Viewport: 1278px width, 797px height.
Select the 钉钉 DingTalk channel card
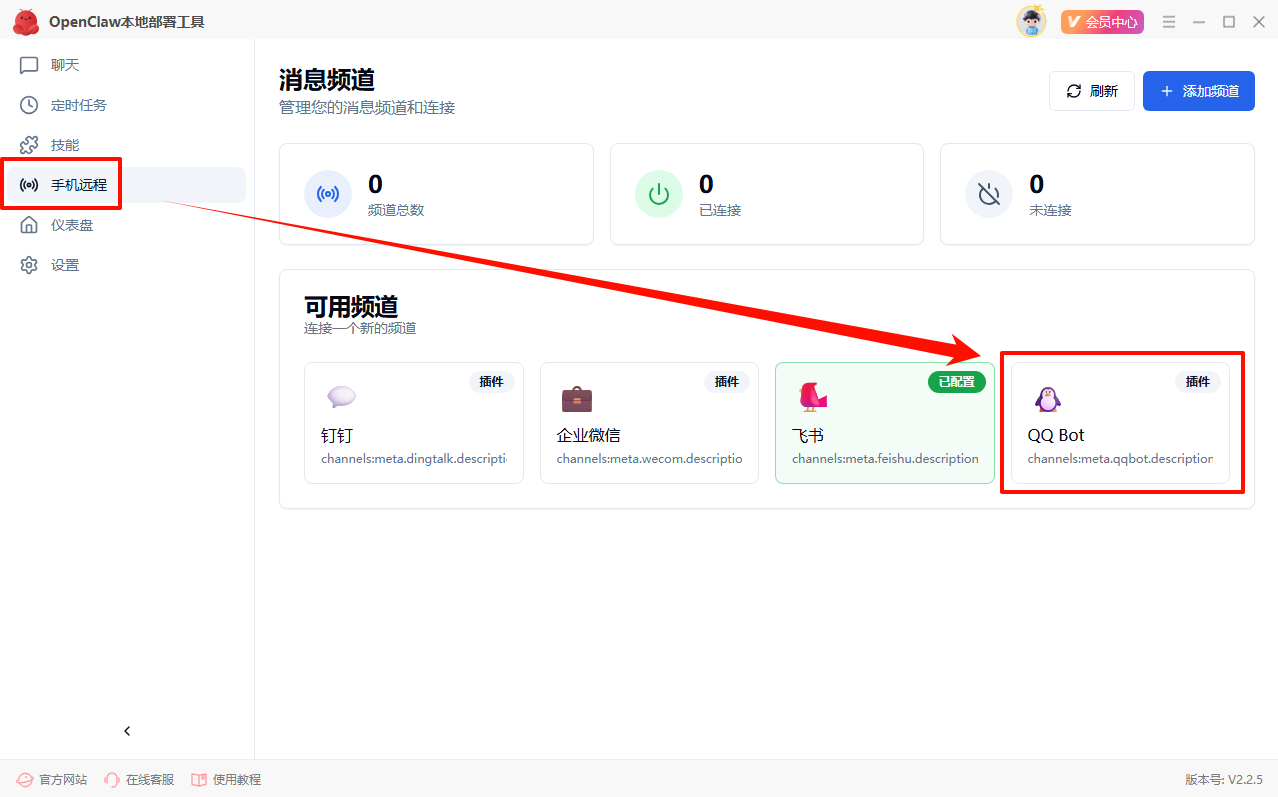coord(413,423)
